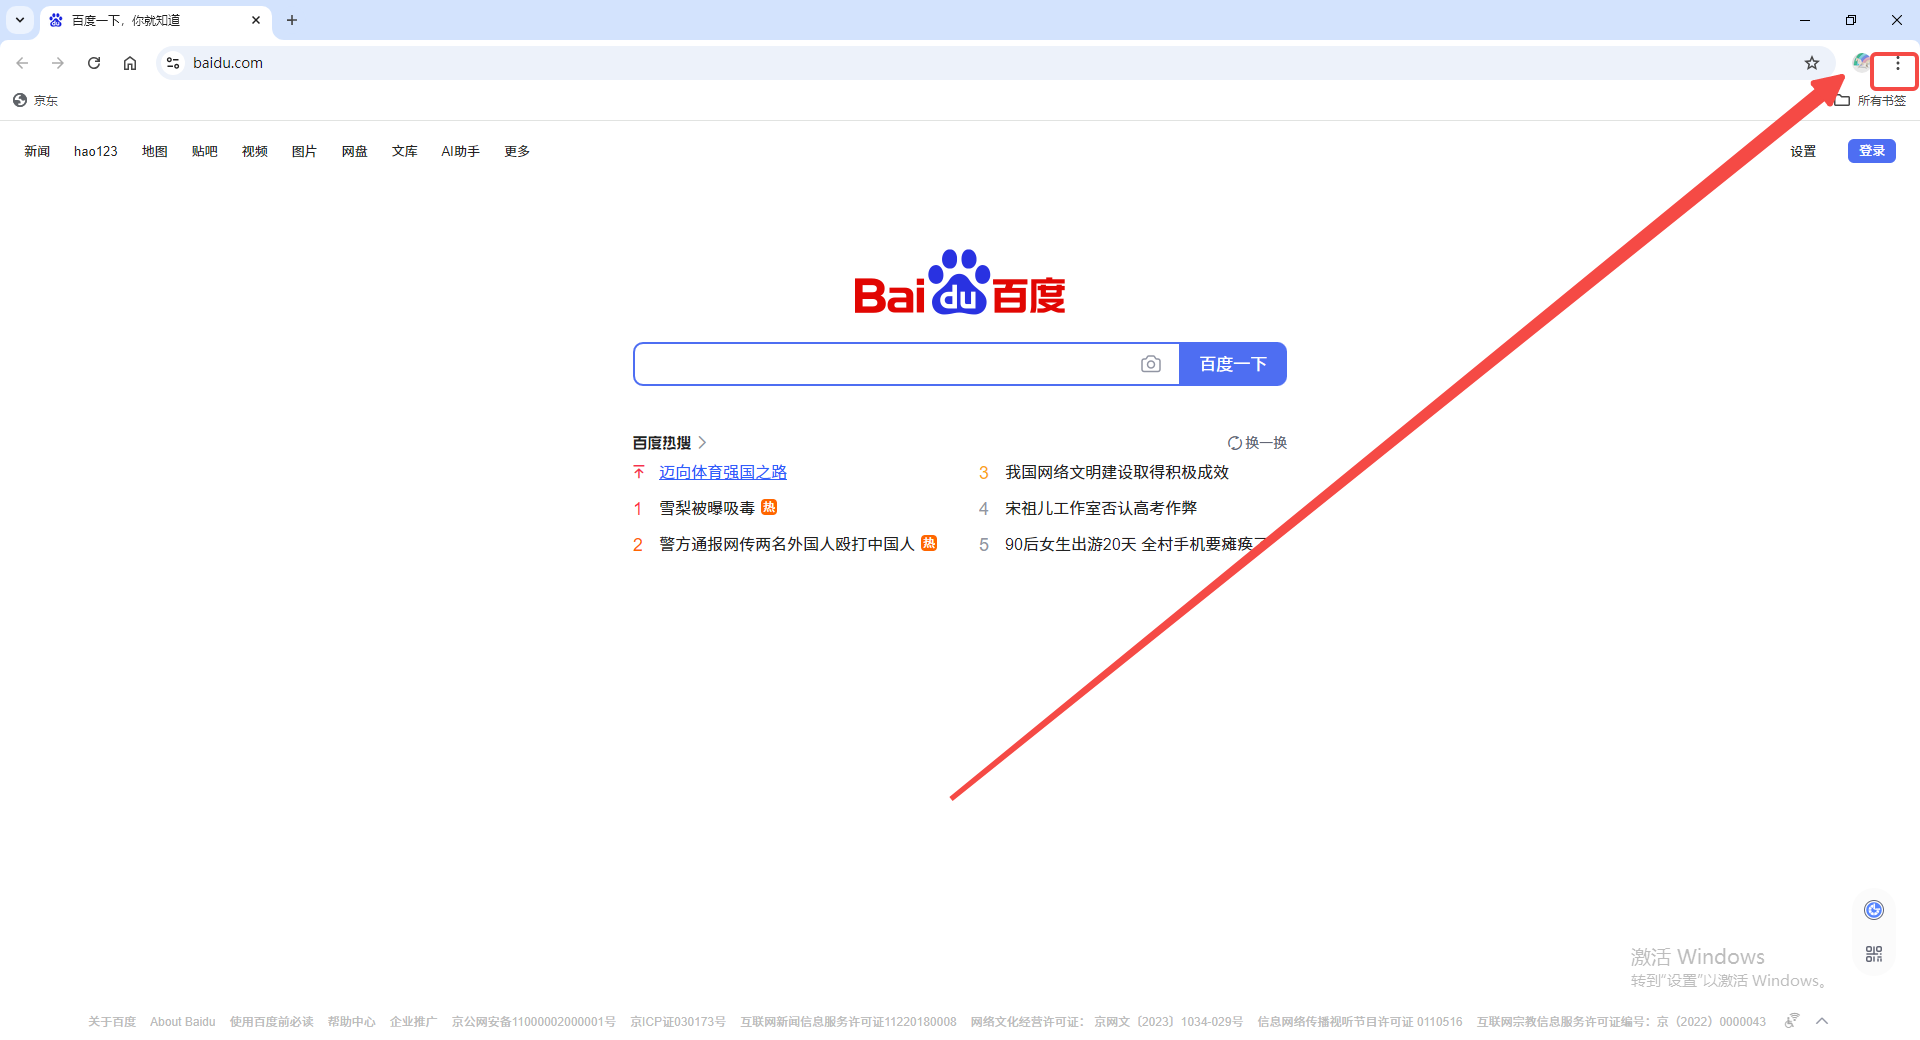Open Chrome three-dot menu
This screenshot has width=1920, height=1040.
1897,63
